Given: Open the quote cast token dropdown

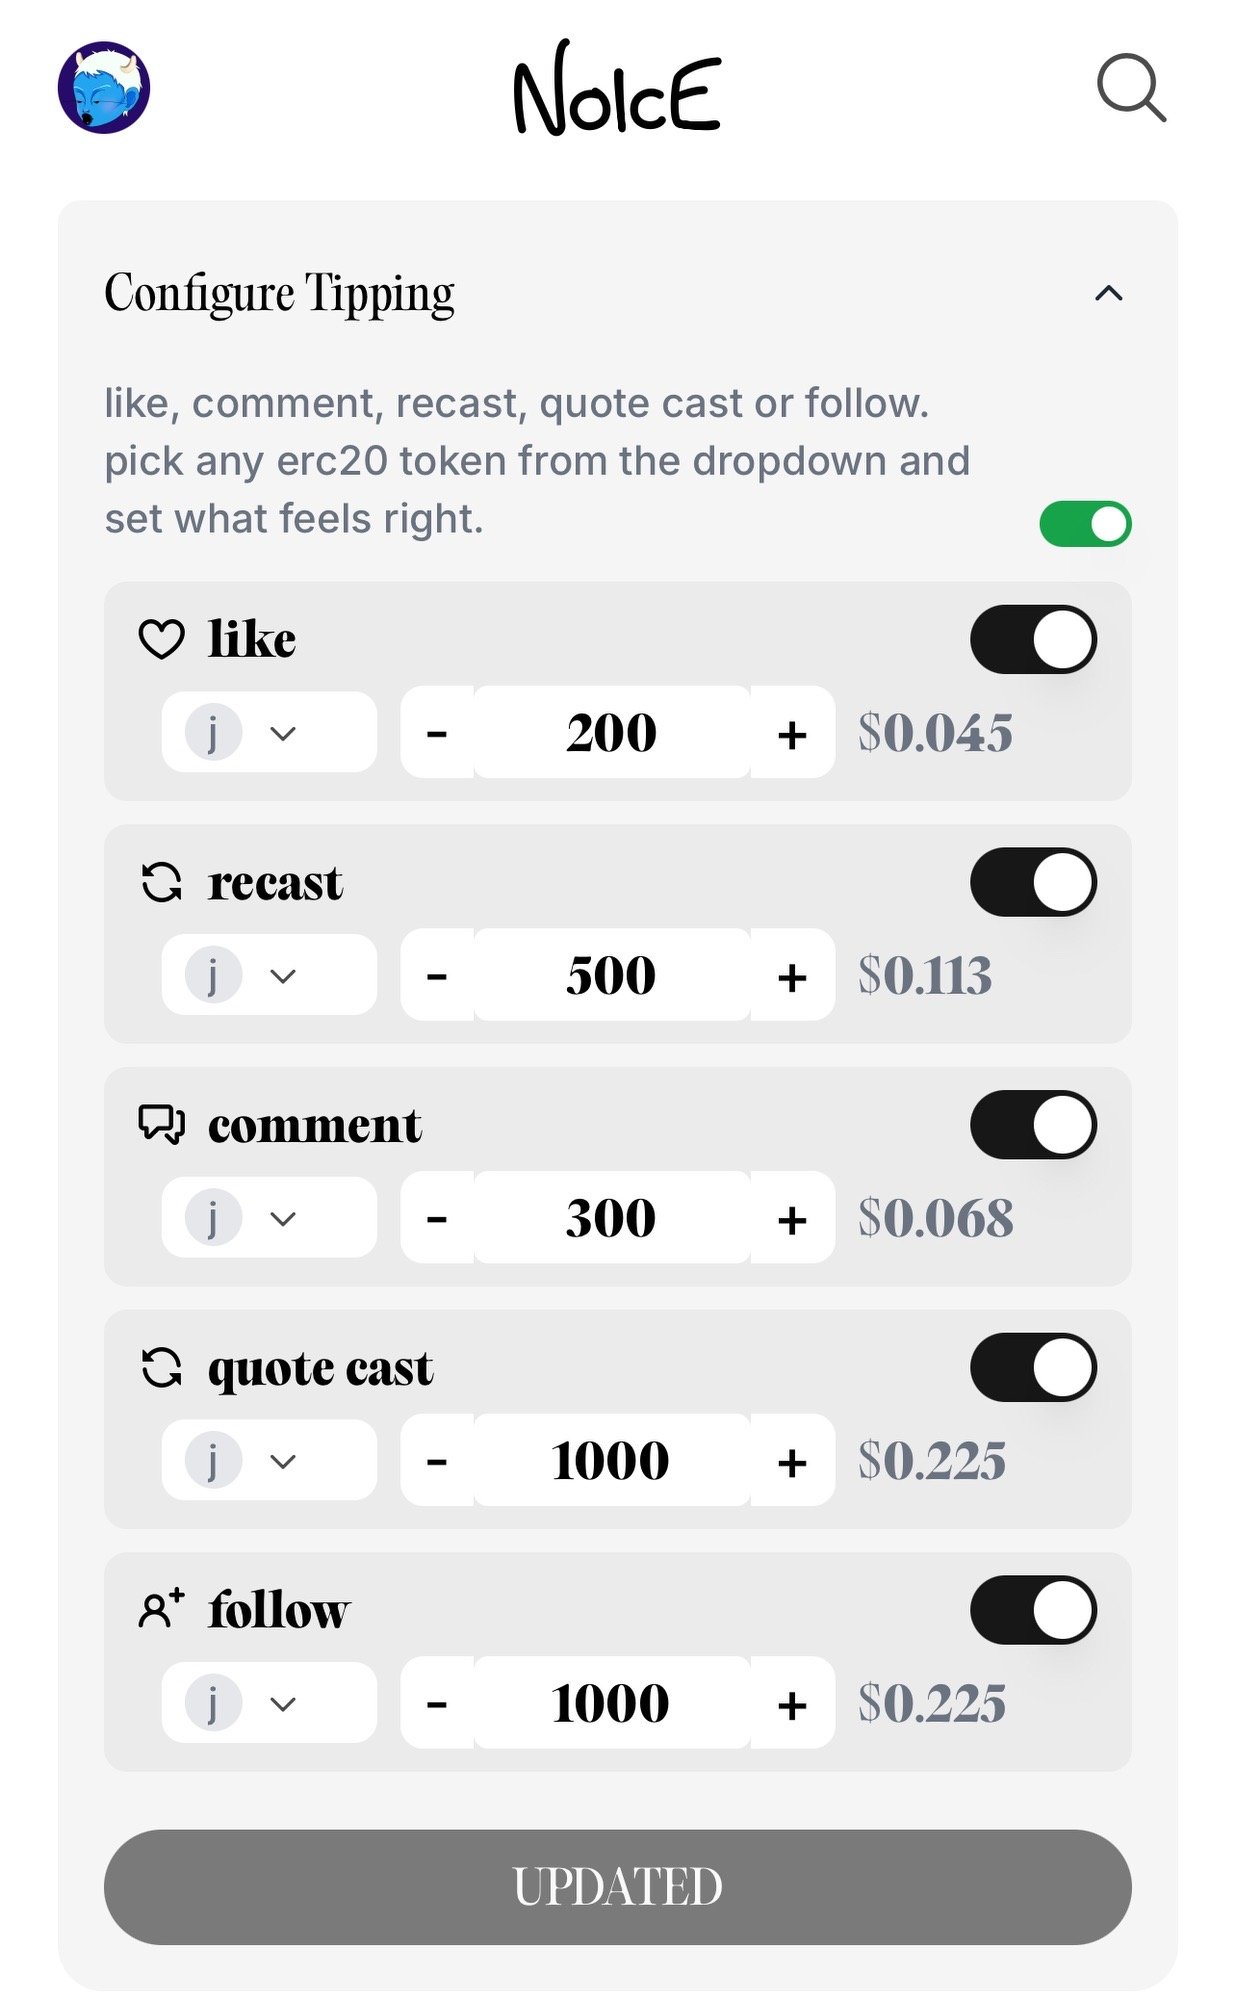Looking at the screenshot, I should tap(269, 1461).
